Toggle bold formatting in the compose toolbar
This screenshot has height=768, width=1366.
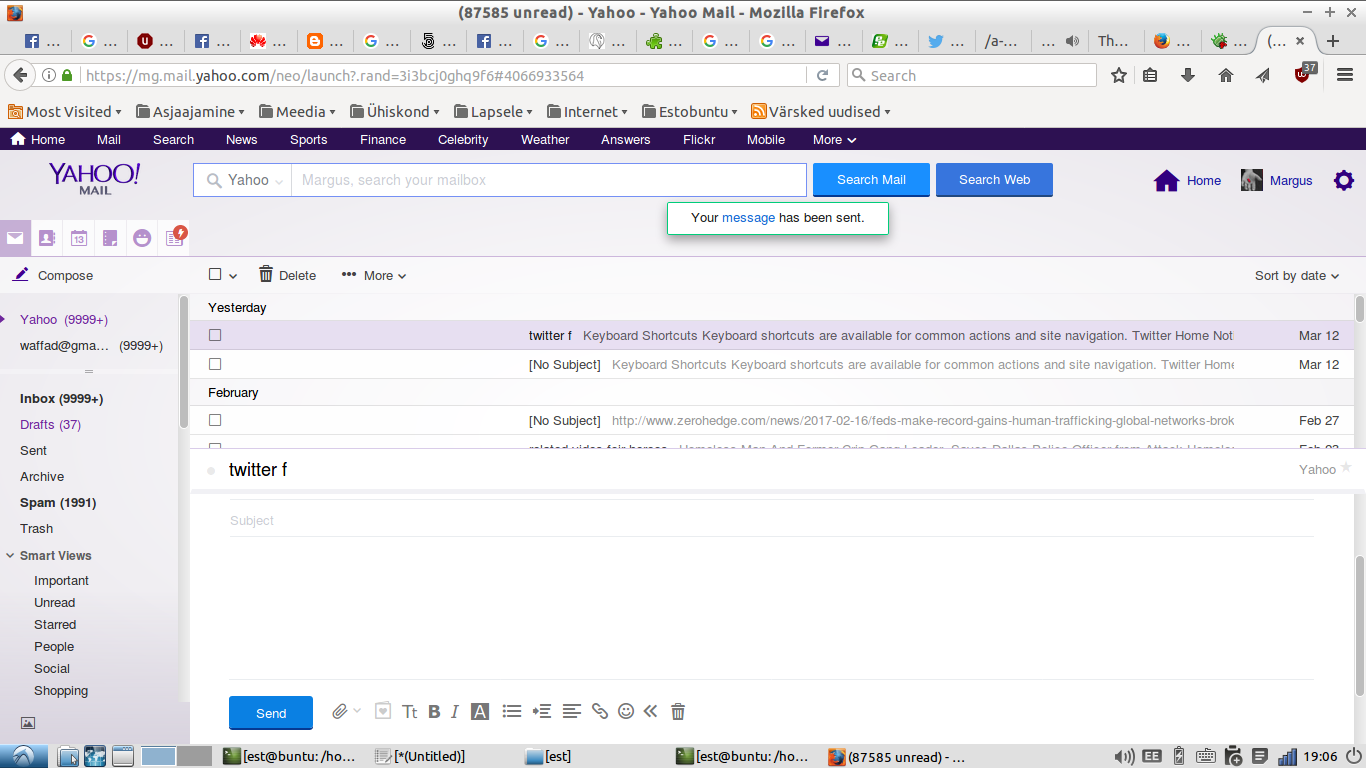pyautogui.click(x=434, y=712)
